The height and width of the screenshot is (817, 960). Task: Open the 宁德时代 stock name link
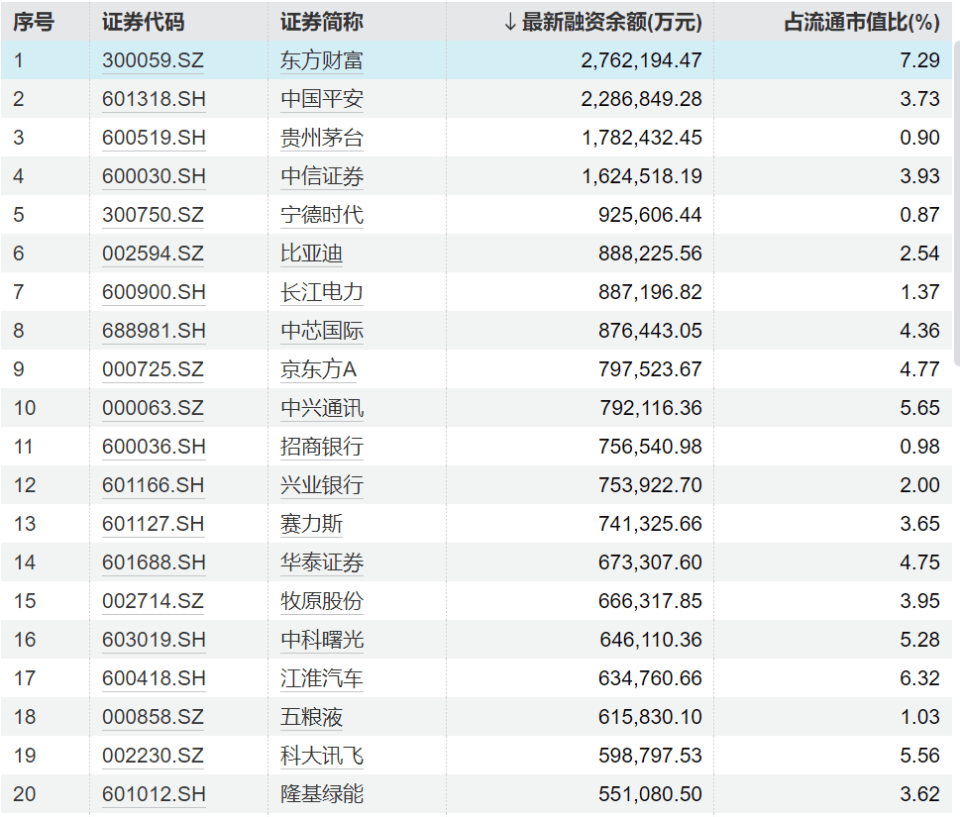click(x=322, y=214)
